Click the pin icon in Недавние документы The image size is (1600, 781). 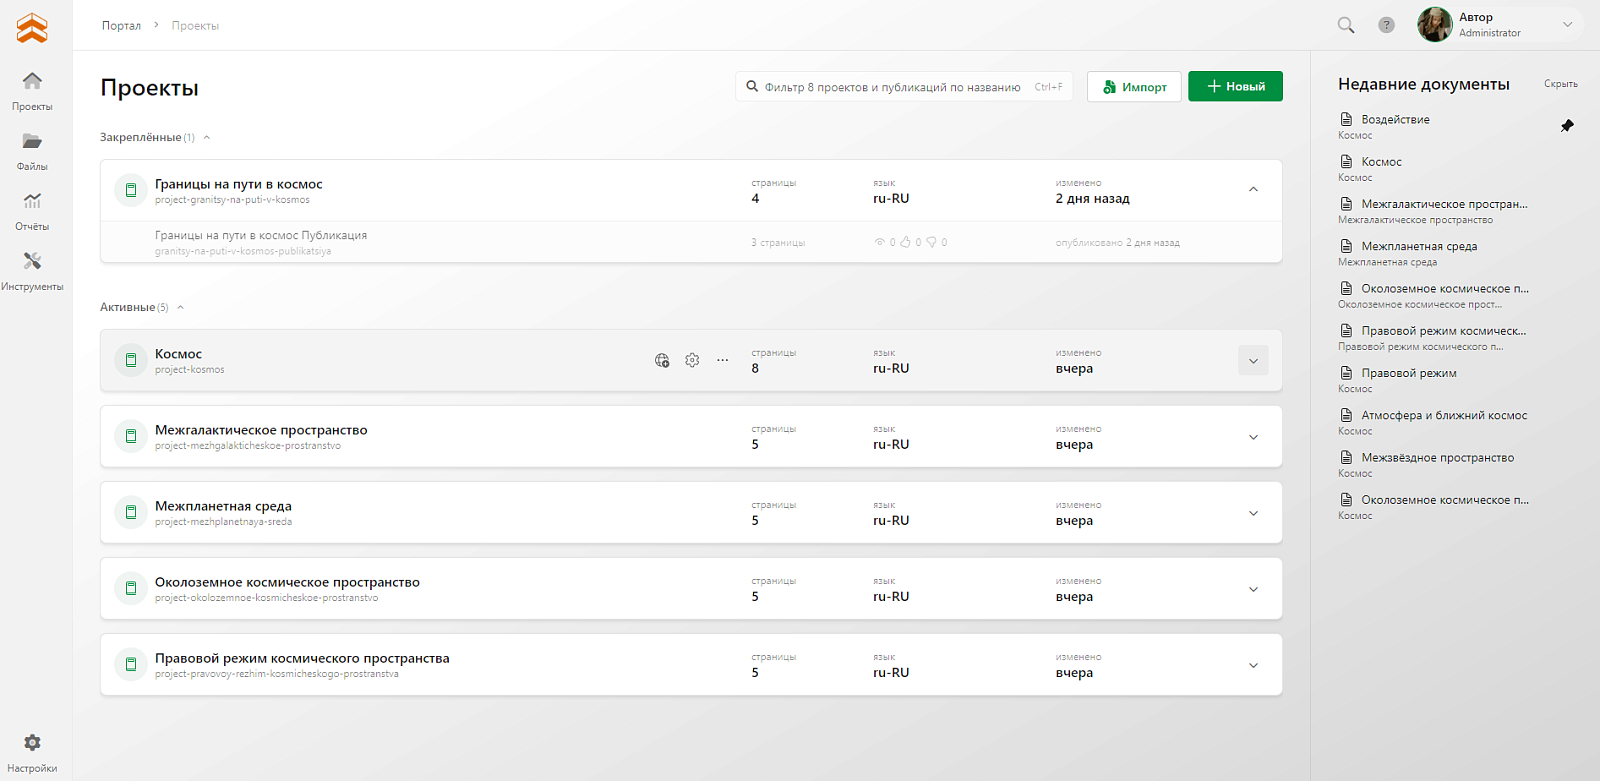1567,126
